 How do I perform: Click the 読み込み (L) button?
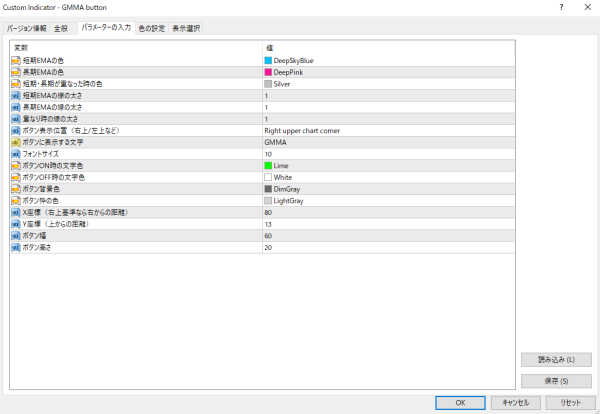tap(555, 360)
